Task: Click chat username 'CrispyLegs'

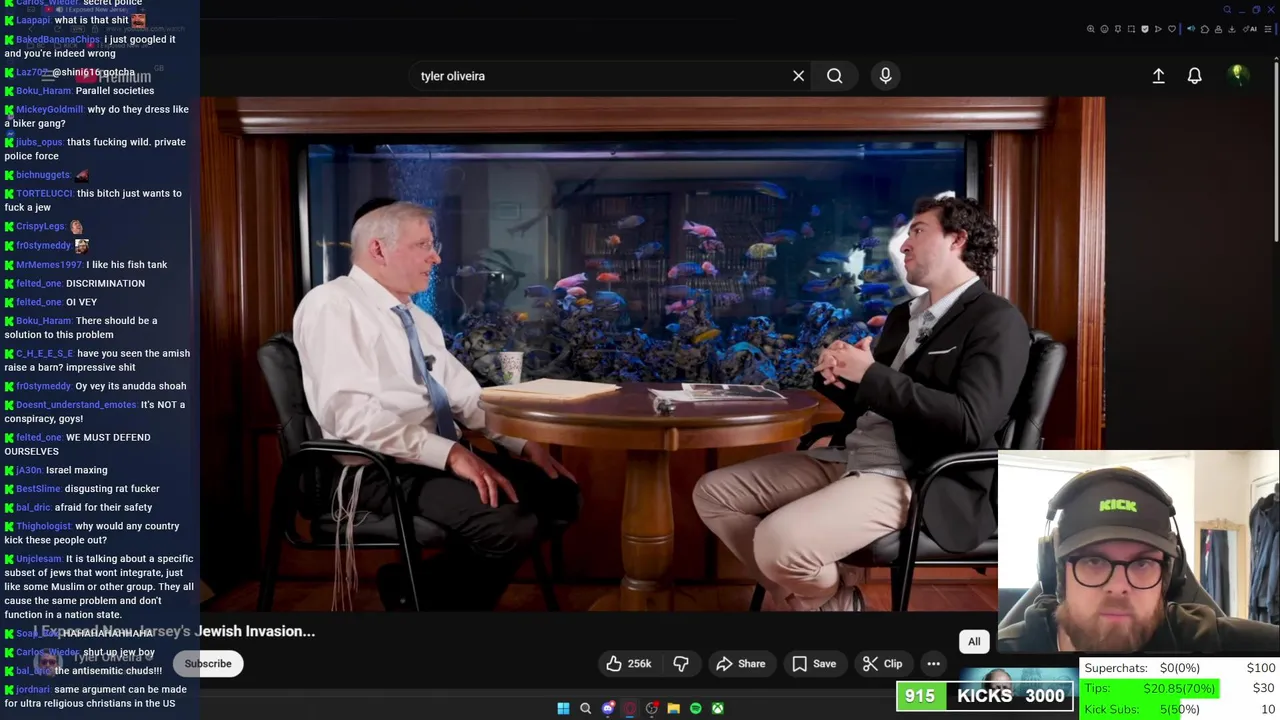Action: pyautogui.click(x=41, y=226)
